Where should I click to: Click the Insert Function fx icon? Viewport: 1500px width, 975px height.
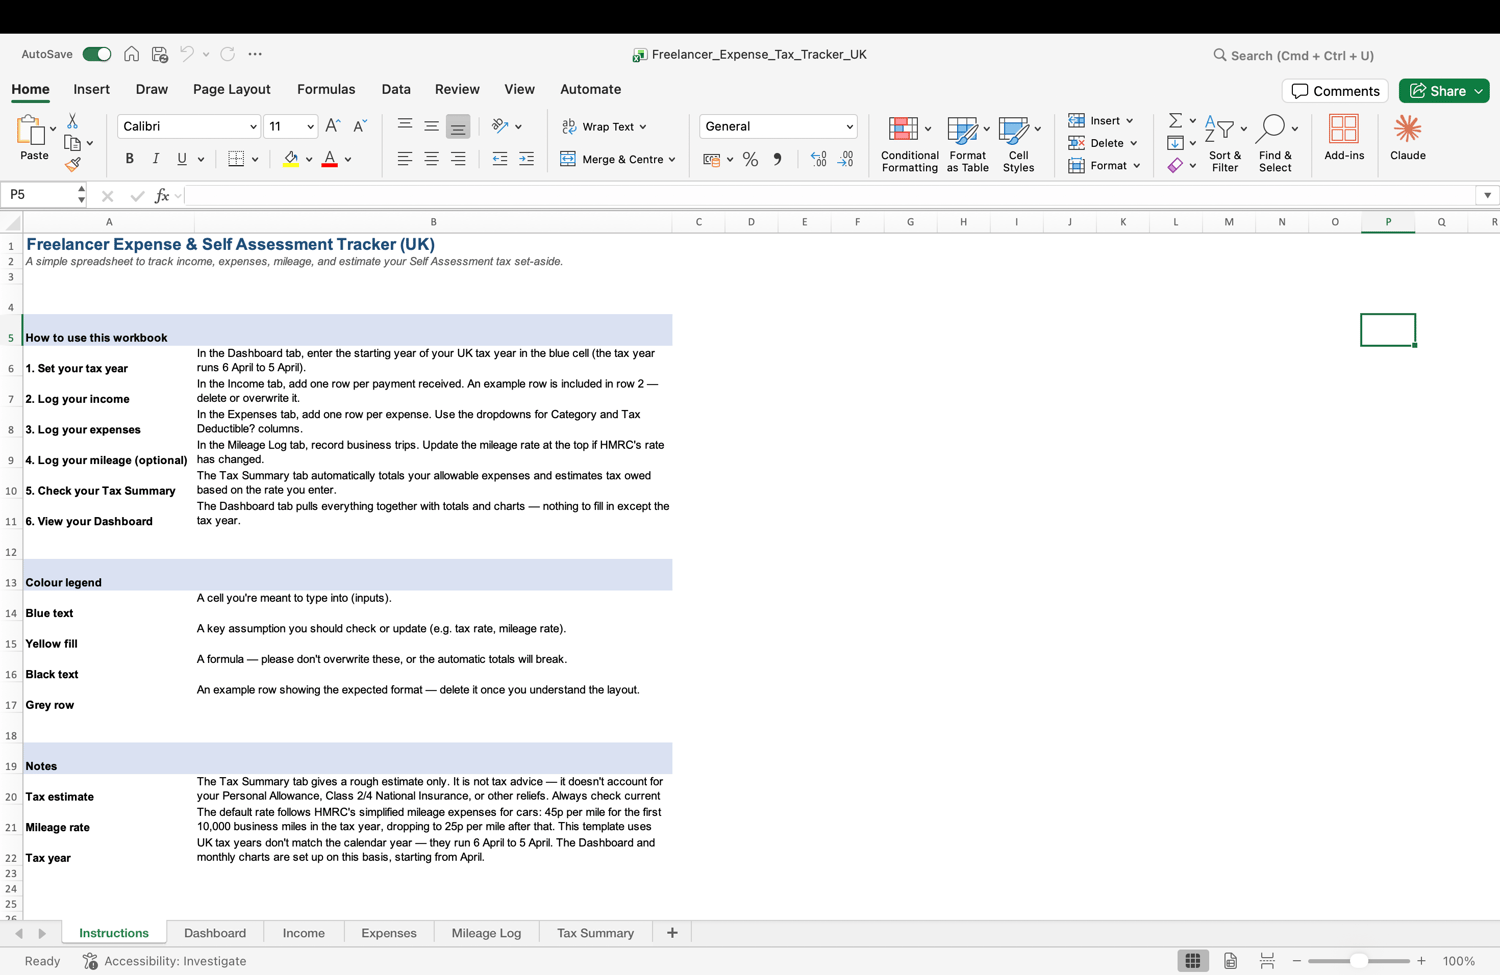(x=162, y=196)
